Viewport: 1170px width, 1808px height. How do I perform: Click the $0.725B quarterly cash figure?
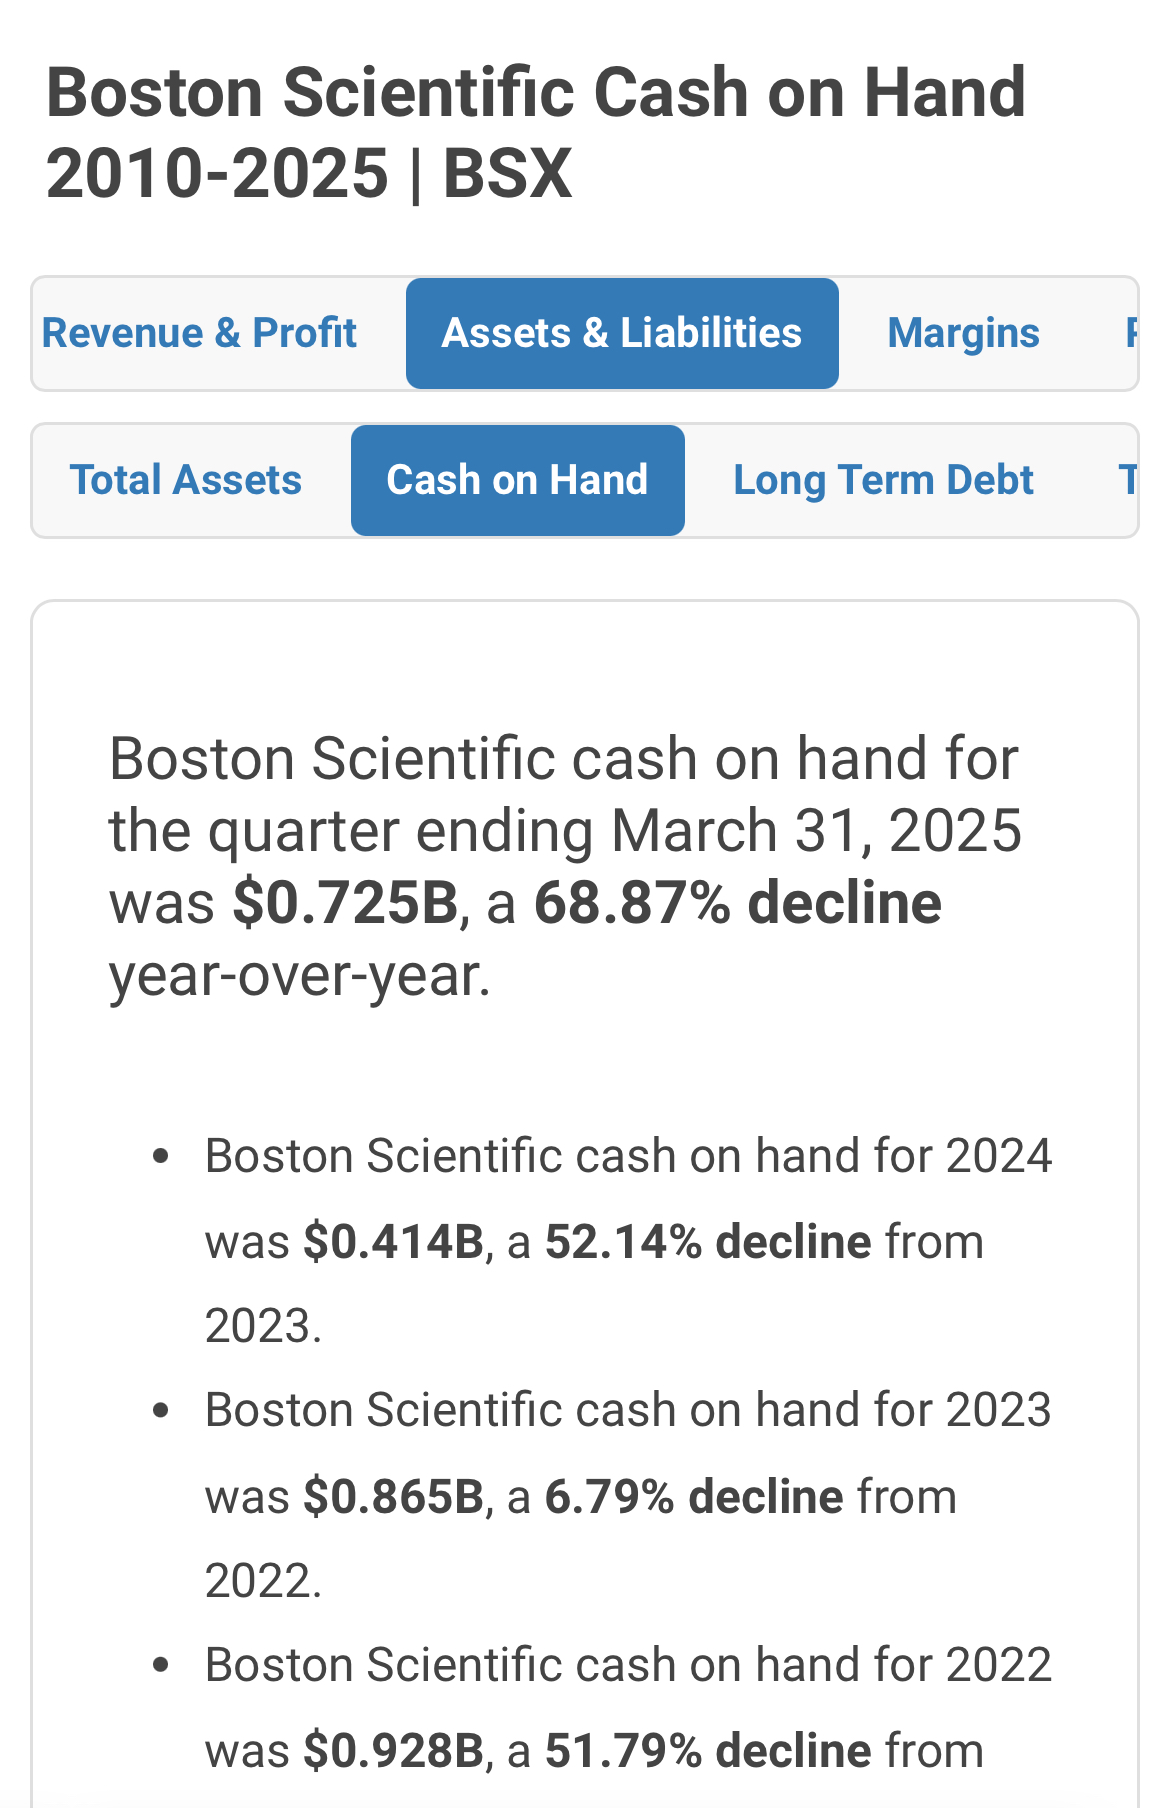345,903
